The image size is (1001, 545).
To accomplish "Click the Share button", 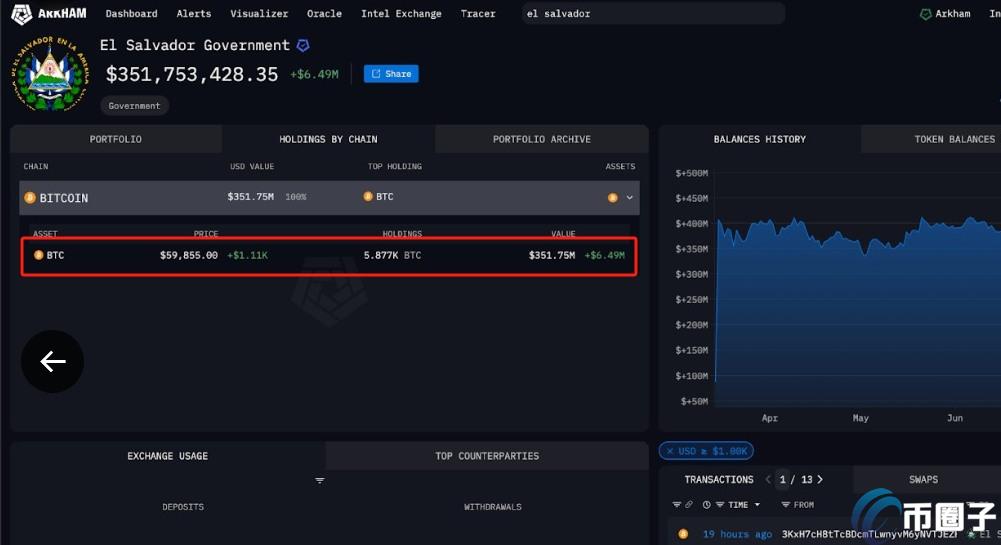I will point(391,74).
